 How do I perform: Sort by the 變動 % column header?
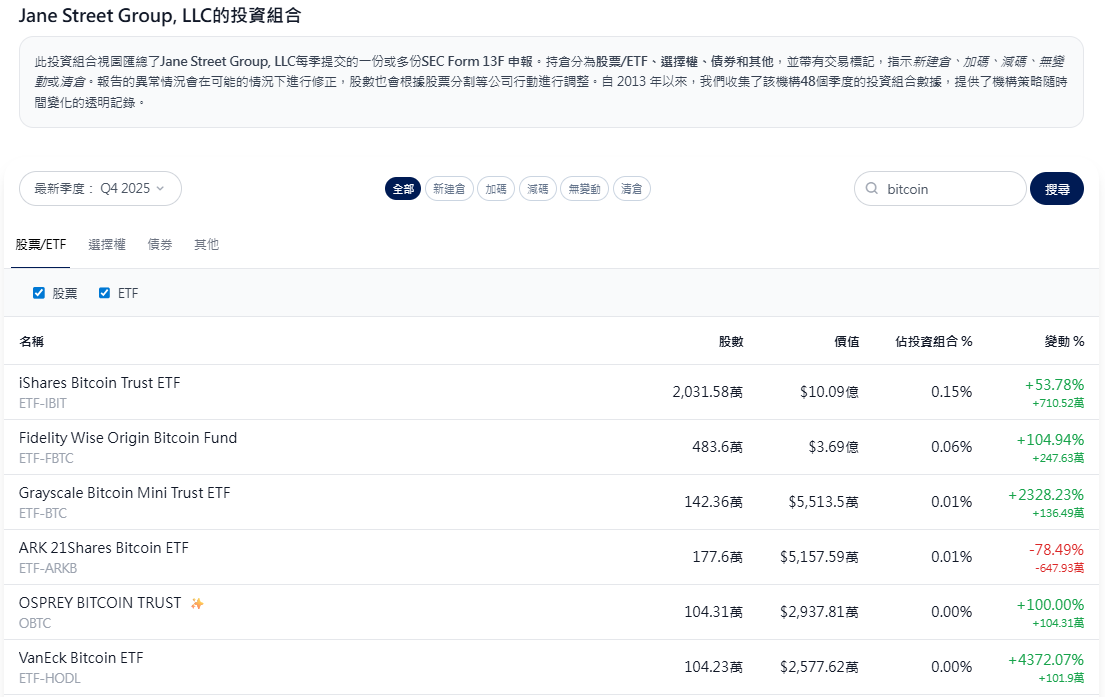(x=1064, y=342)
